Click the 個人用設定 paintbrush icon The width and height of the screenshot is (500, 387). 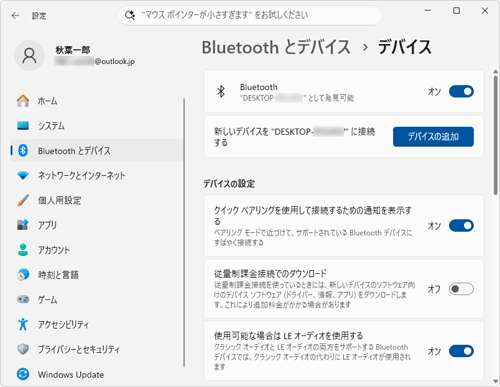(x=23, y=200)
